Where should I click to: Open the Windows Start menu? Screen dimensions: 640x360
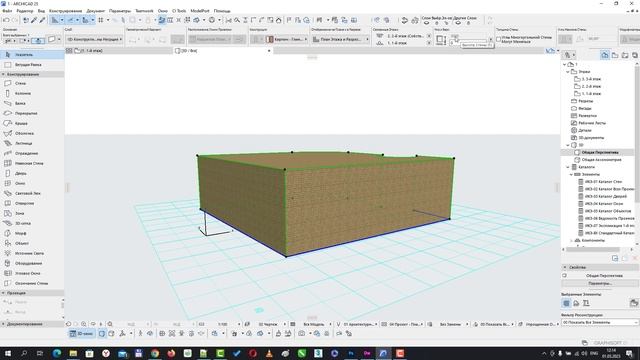pyautogui.click(x=7, y=353)
